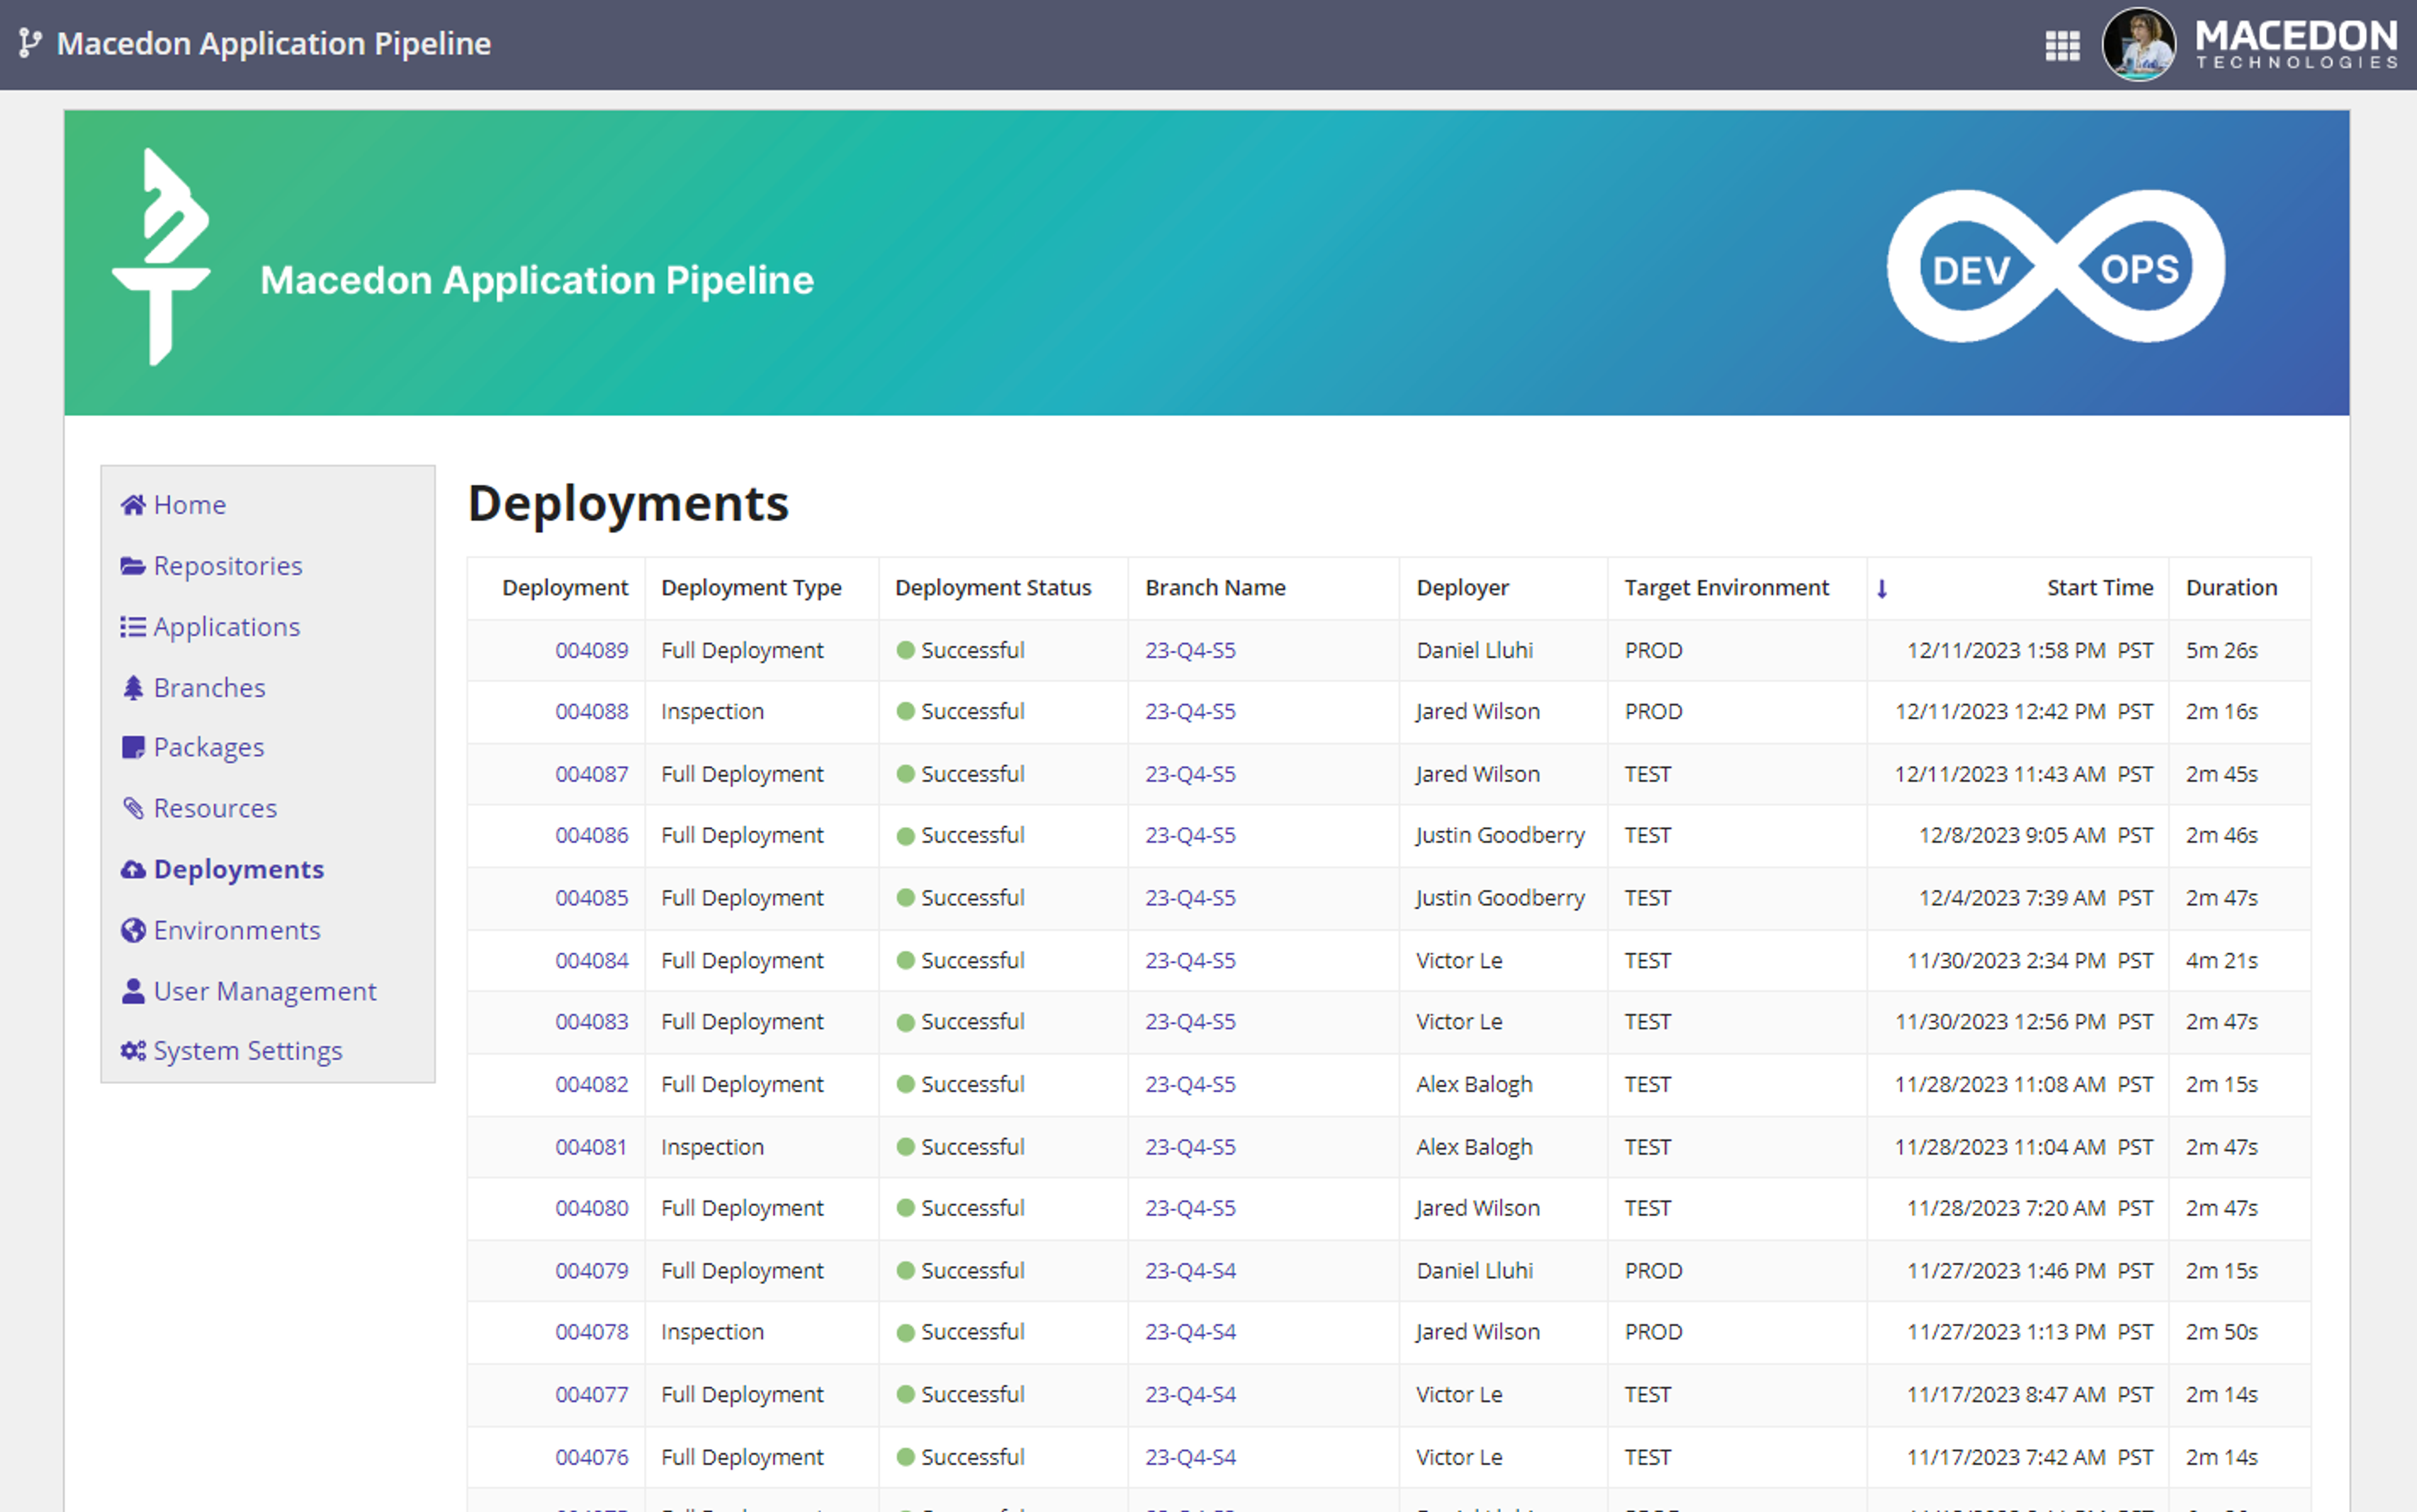Select the 12/11/2023 12:42 PM start time
The width and height of the screenshot is (2417, 1512).
2024,712
